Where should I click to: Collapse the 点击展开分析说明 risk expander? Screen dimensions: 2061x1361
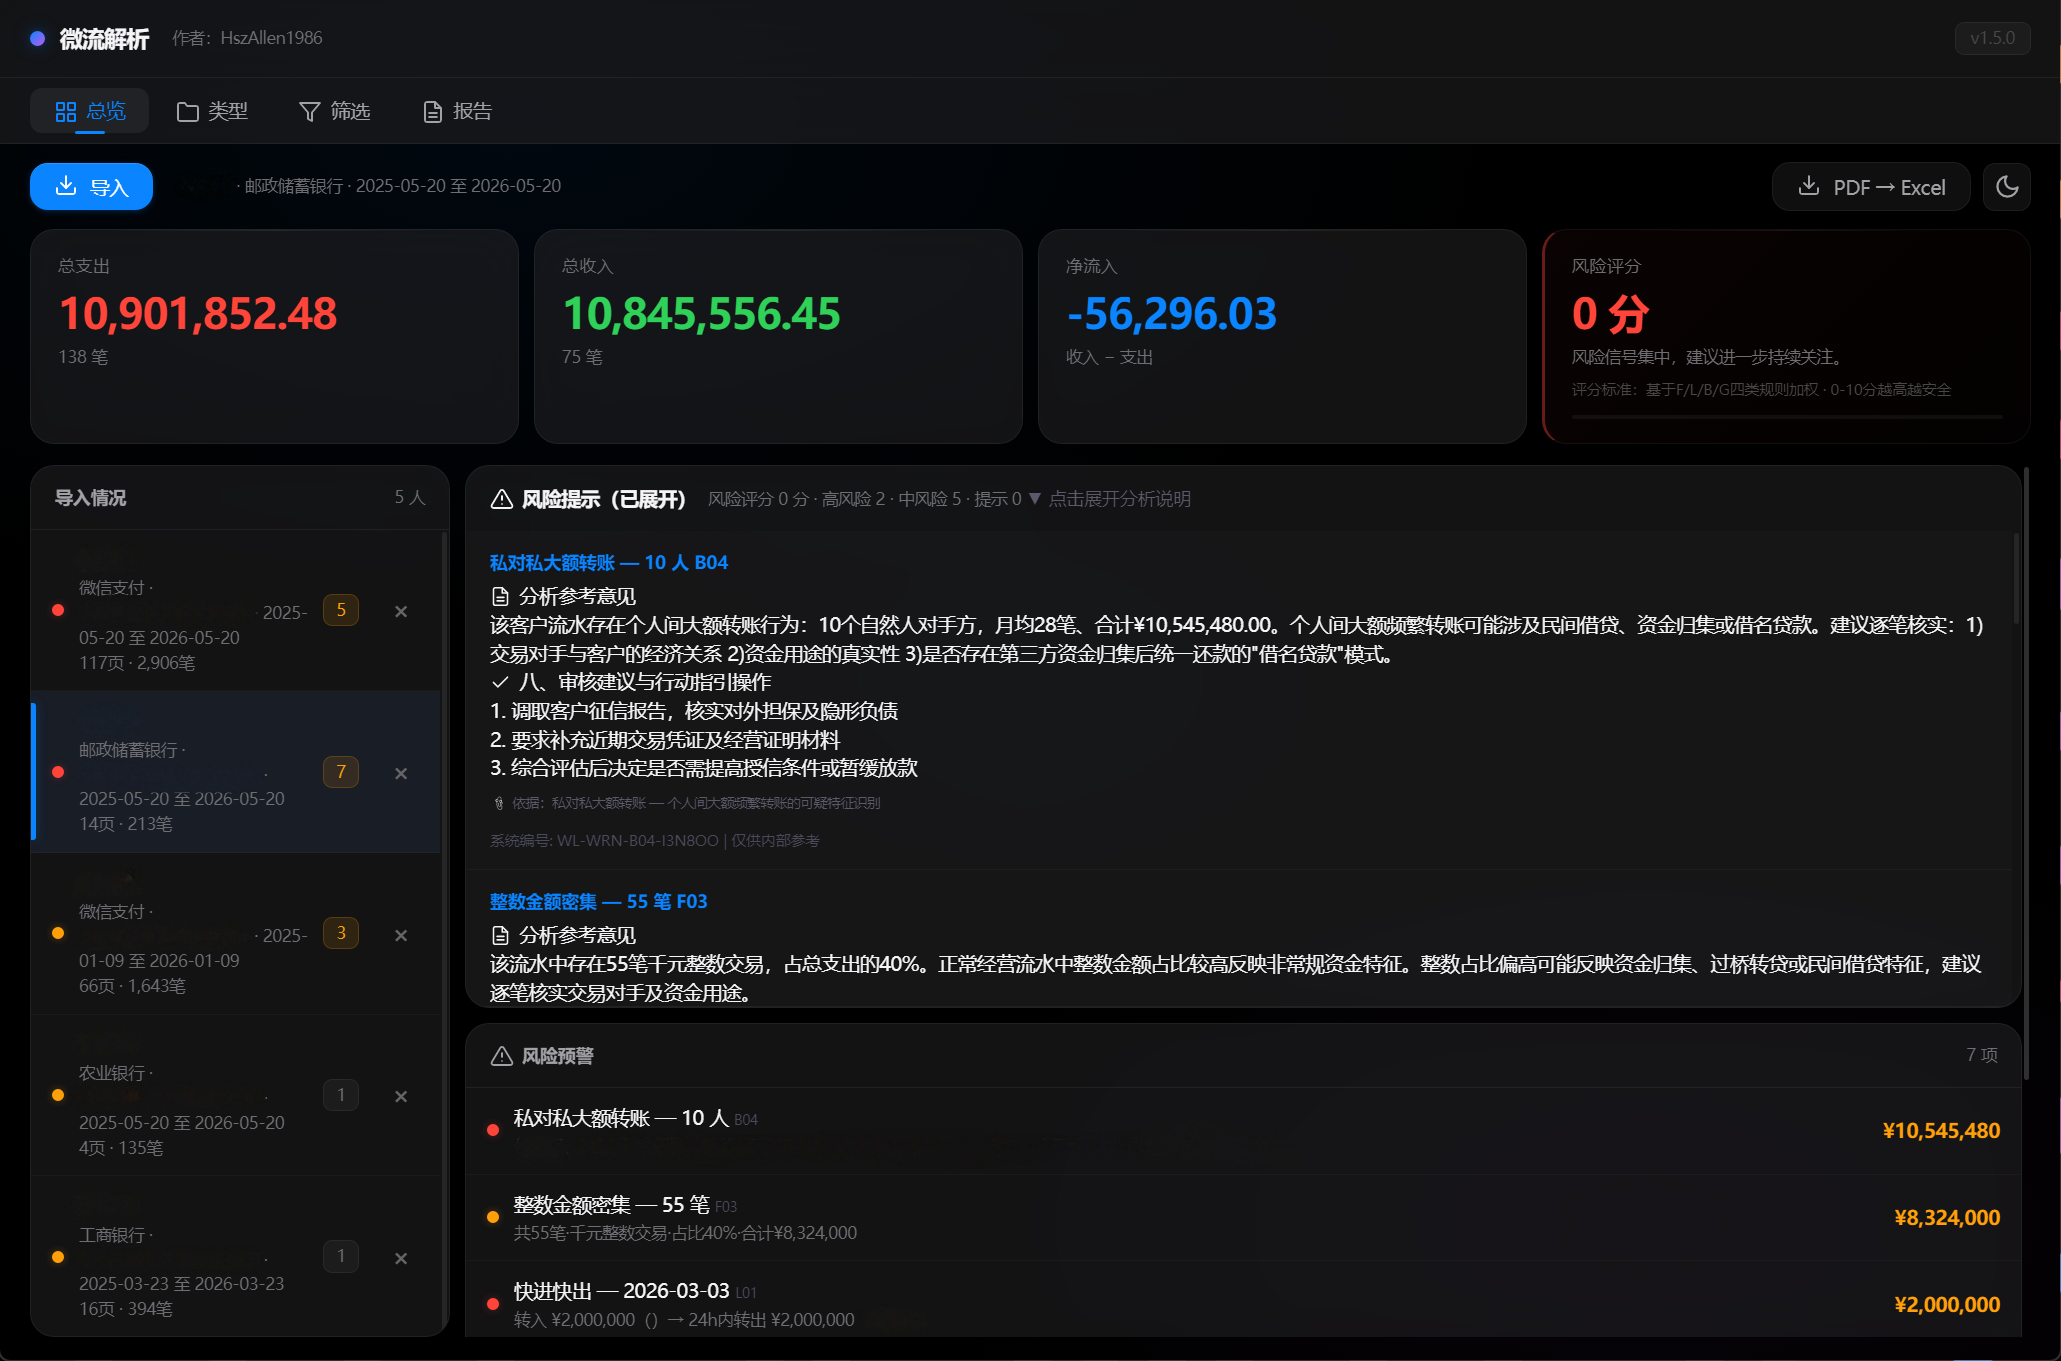pyautogui.click(x=1109, y=499)
